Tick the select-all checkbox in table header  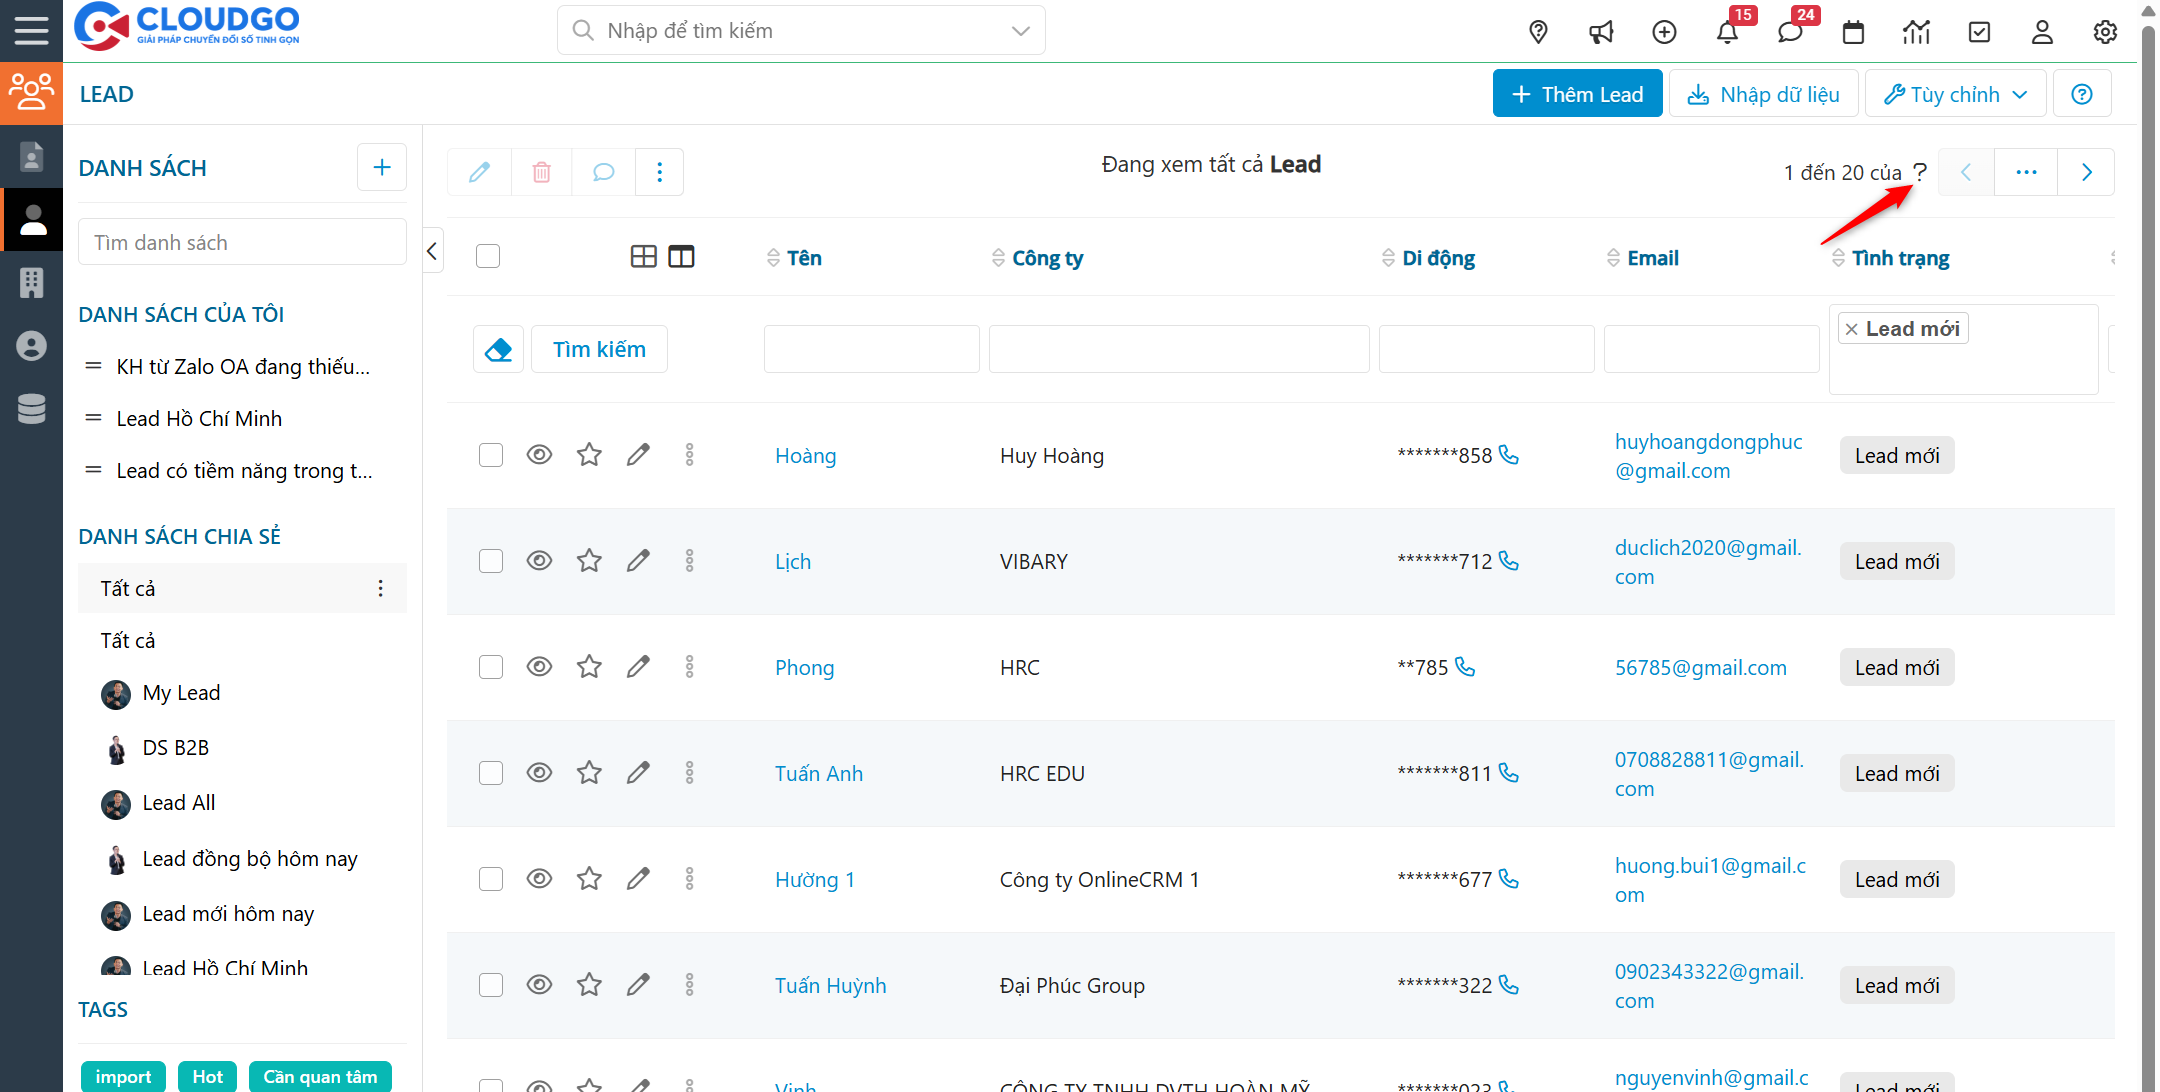click(x=488, y=257)
